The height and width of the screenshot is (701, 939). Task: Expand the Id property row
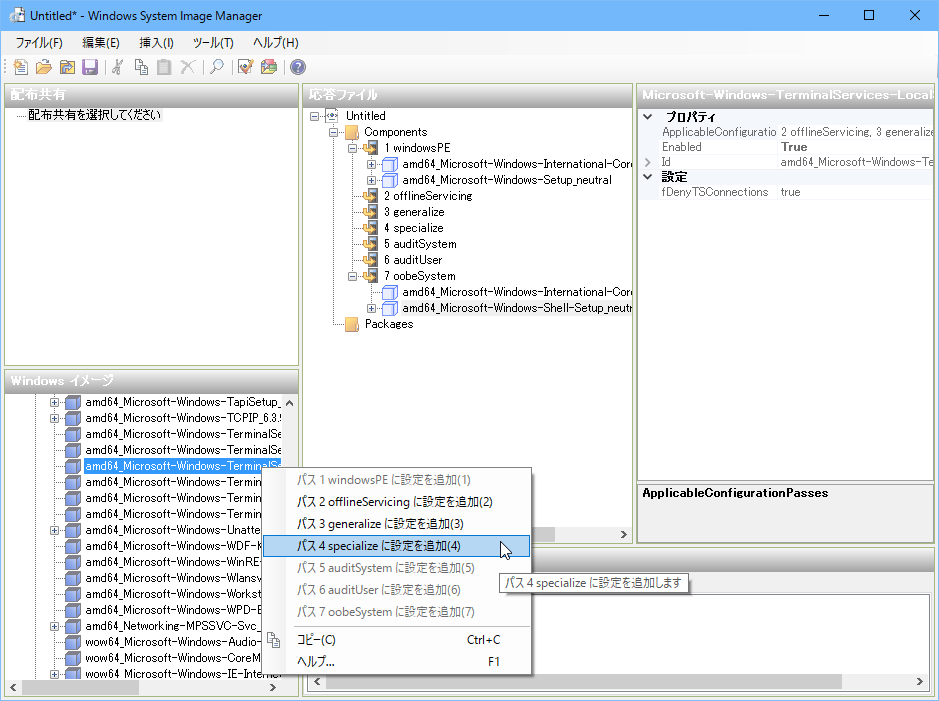(x=648, y=162)
